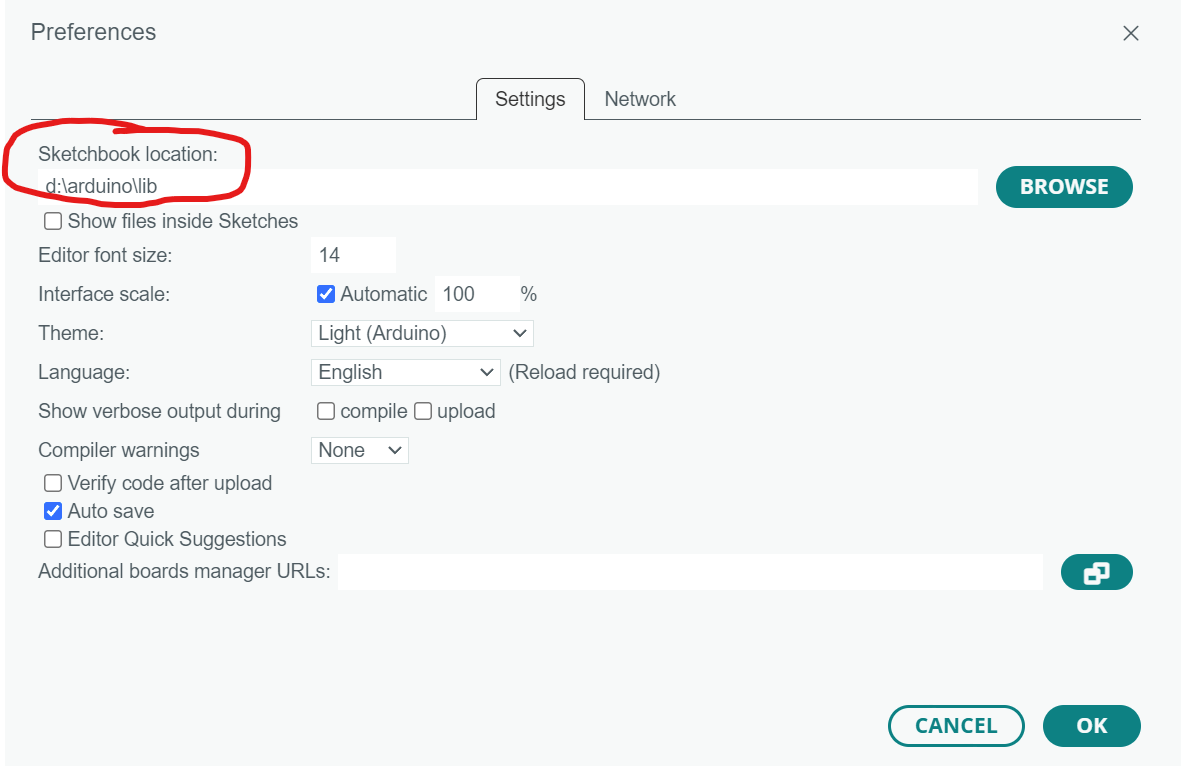This screenshot has width=1181, height=766.
Task: Tick Verify code after upload
Action: [x=53, y=483]
